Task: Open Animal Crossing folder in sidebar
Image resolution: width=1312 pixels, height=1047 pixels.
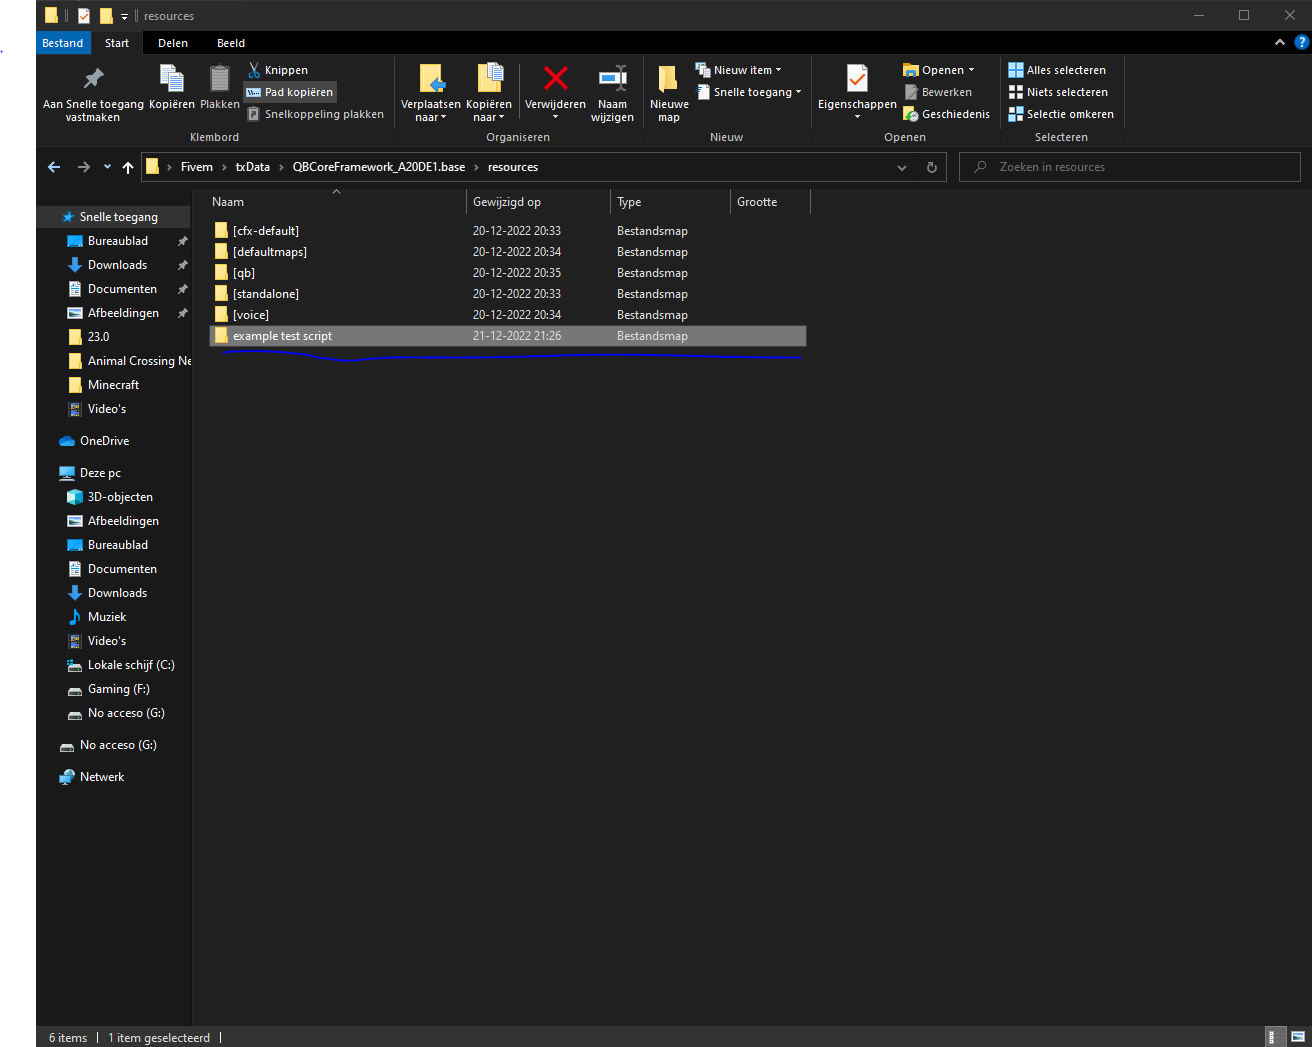Action: coord(128,361)
